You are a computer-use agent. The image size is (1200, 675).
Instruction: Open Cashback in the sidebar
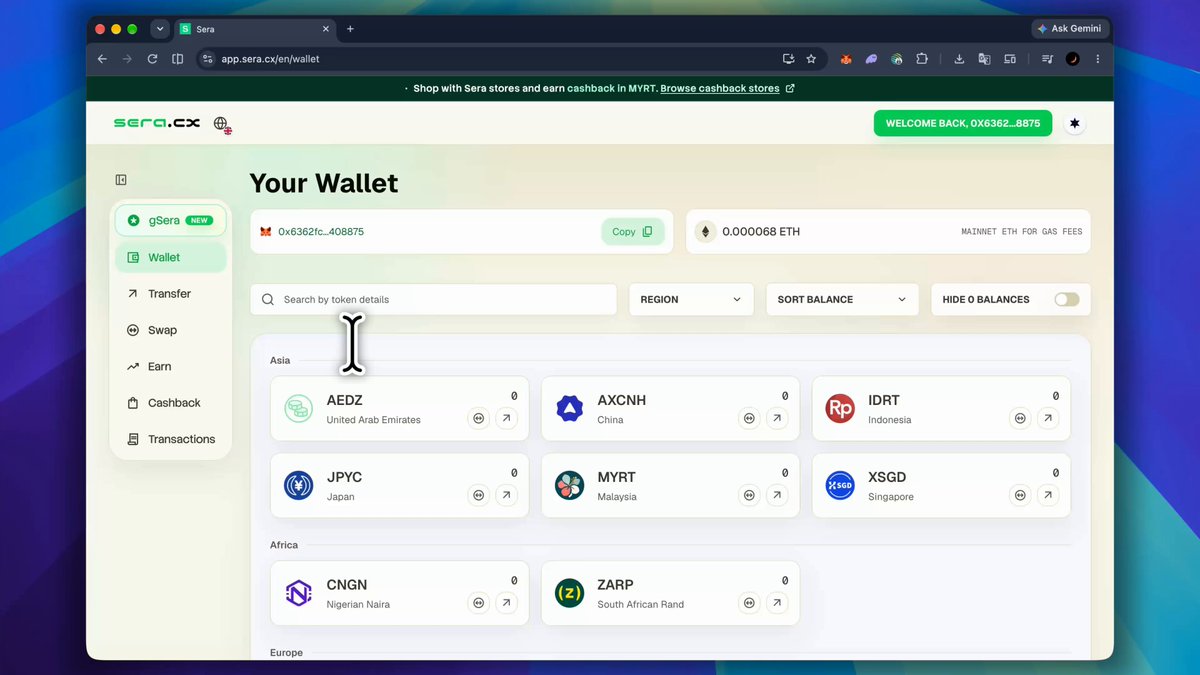coord(171,403)
